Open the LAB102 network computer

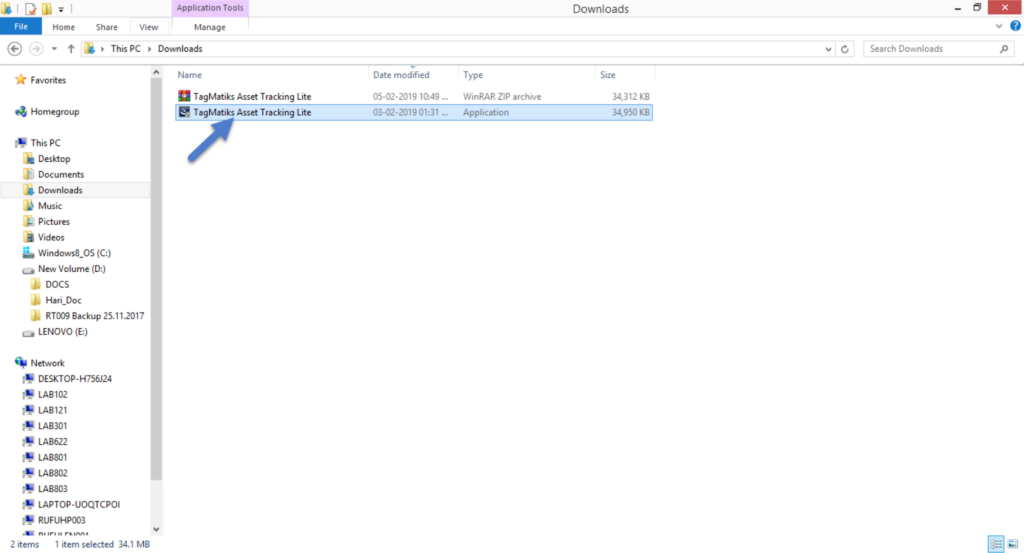pos(52,394)
